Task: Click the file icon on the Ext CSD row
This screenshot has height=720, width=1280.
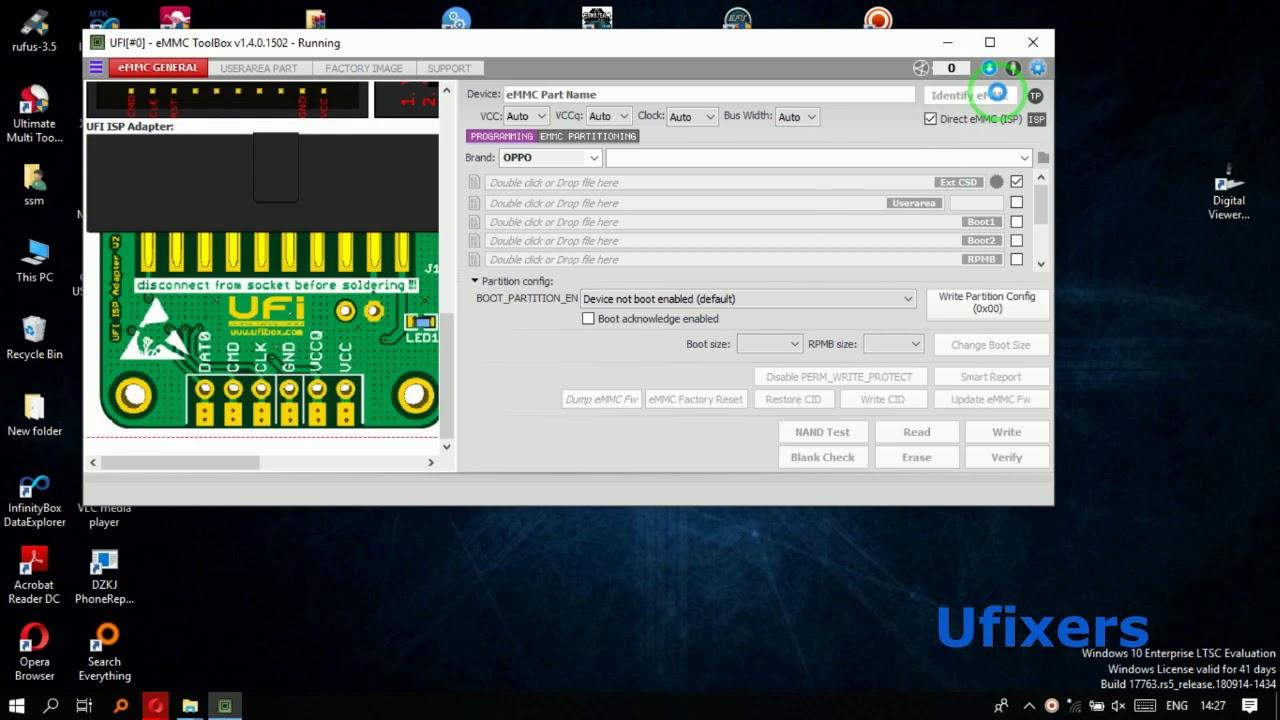Action: (x=475, y=183)
